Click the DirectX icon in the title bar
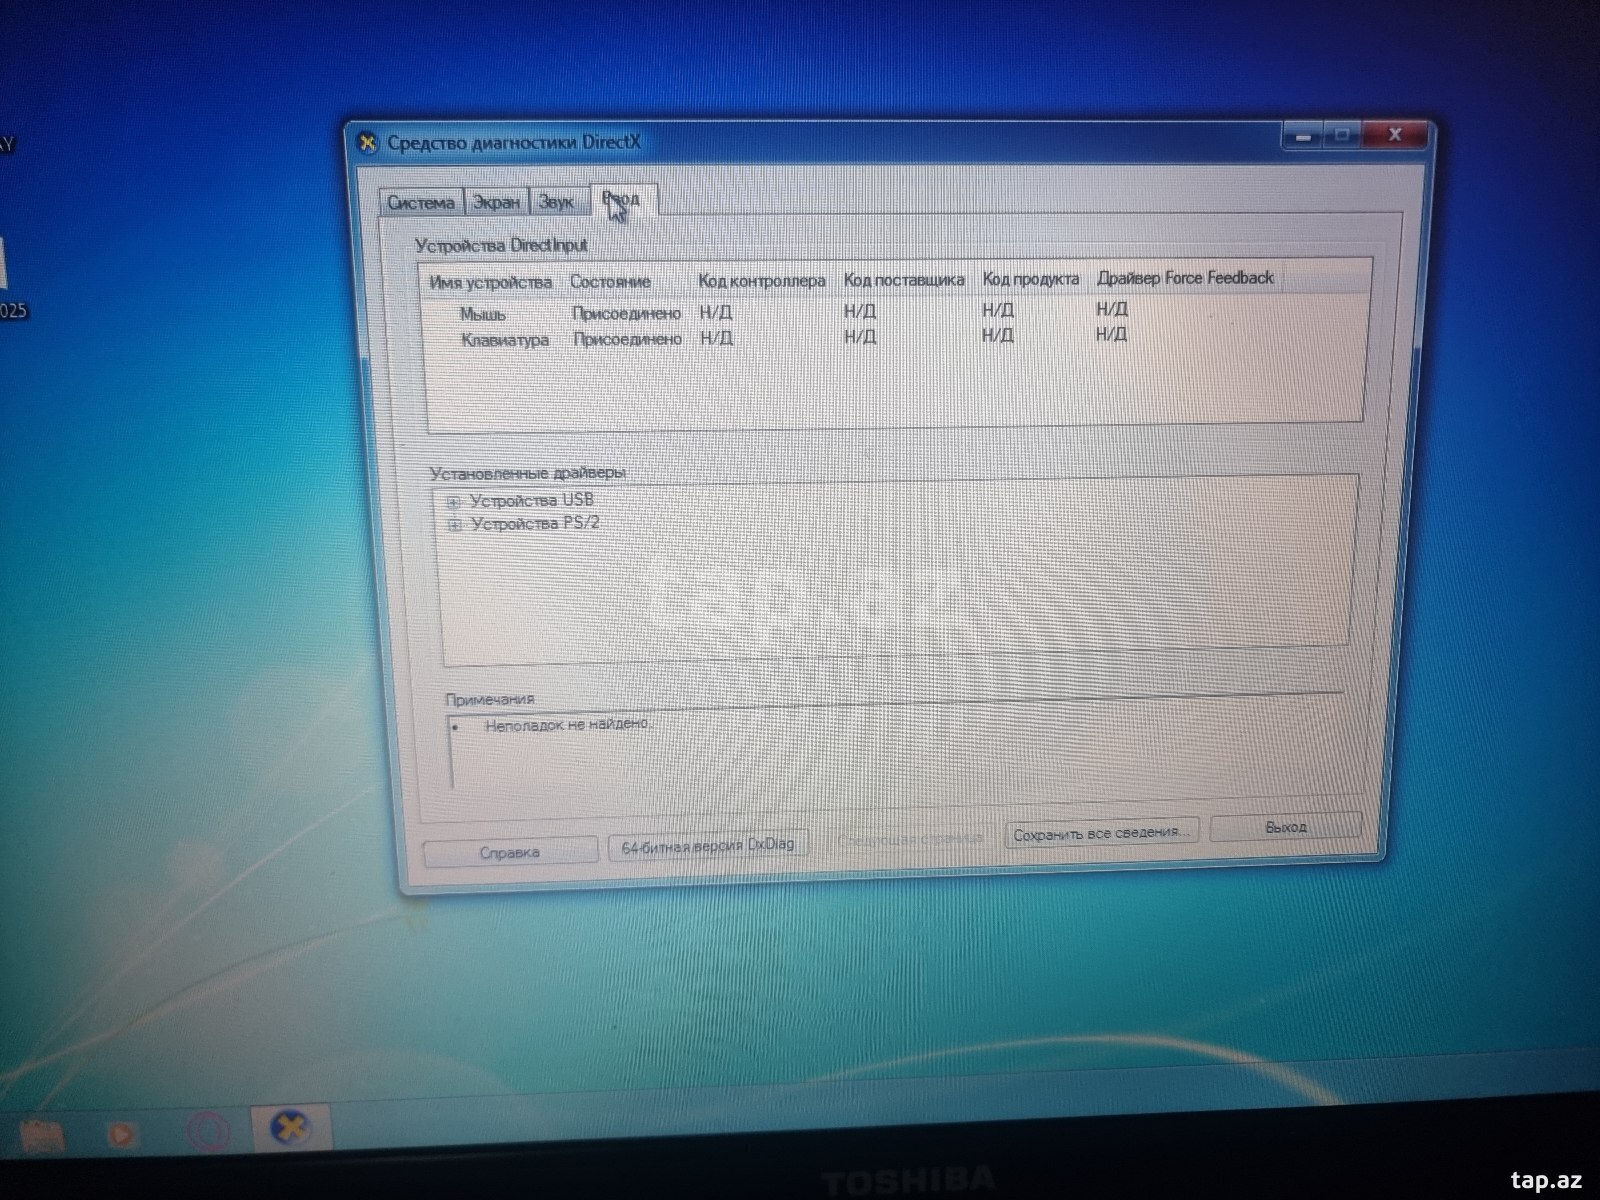 point(369,142)
